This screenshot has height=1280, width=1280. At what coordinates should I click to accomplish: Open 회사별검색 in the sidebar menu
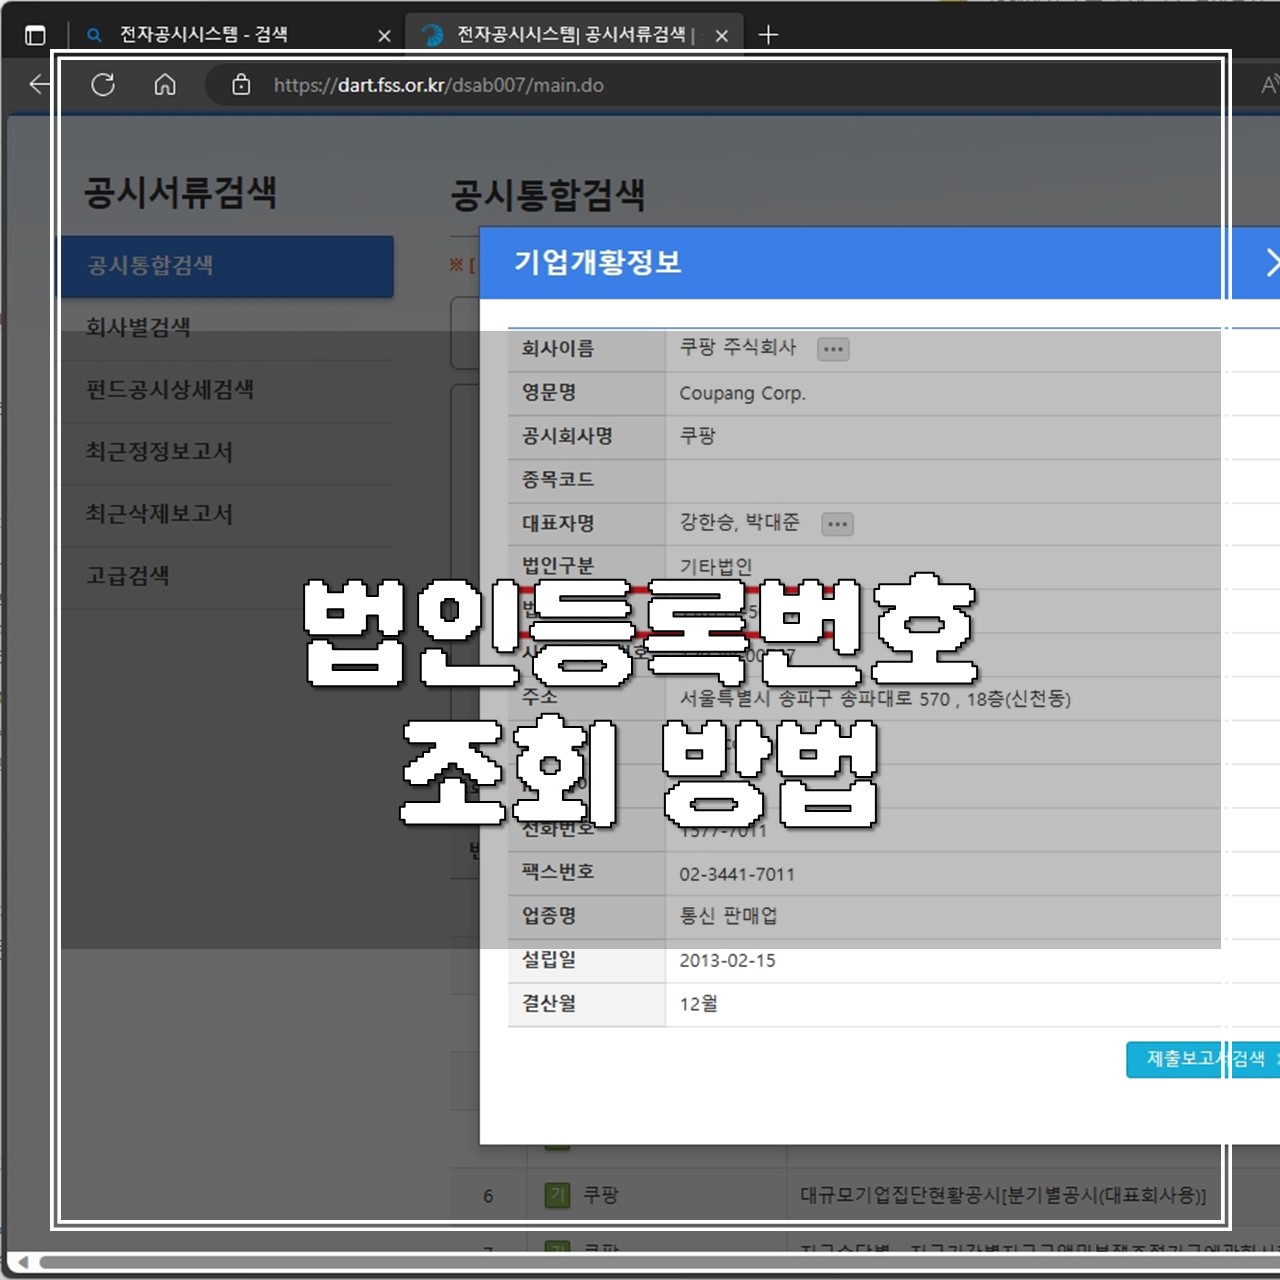click(x=138, y=327)
